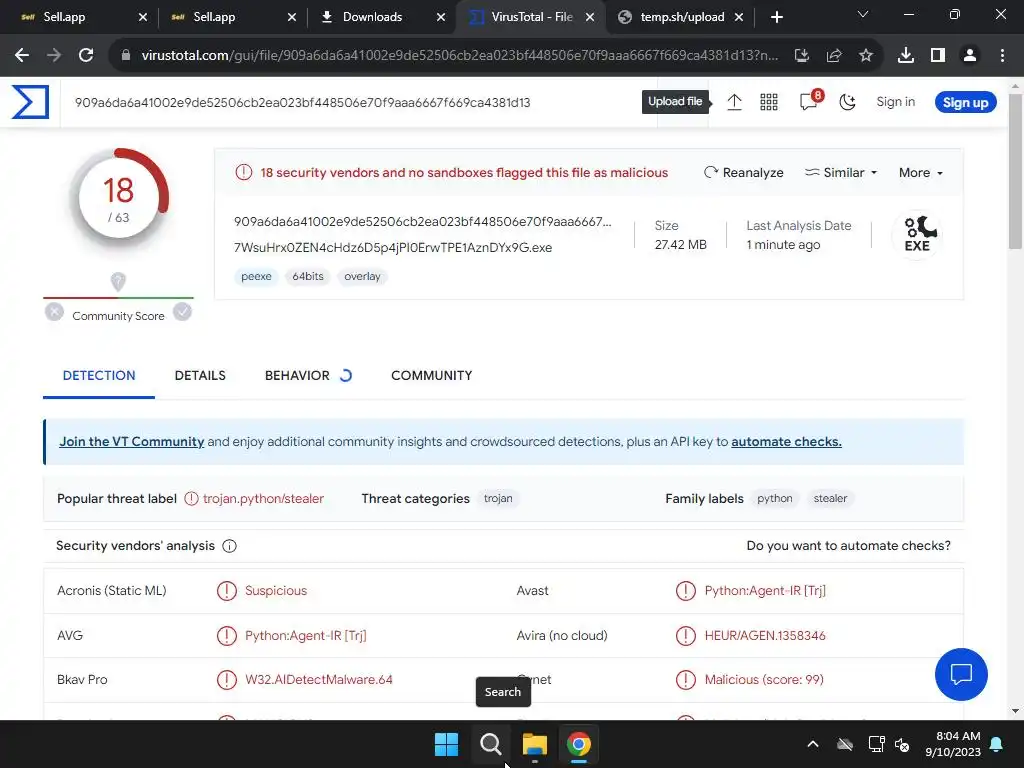Viewport: 1024px width, 768px height.
Task: Select the overlay tag
Action: click(x=362, y=276)
